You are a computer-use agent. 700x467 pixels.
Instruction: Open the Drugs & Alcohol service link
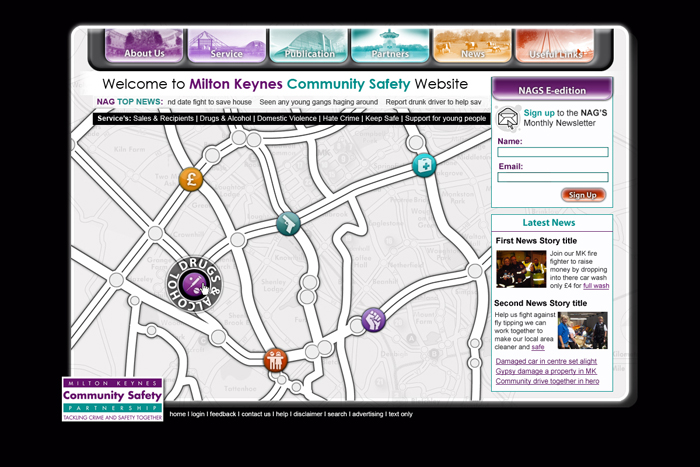click(225, 119)
